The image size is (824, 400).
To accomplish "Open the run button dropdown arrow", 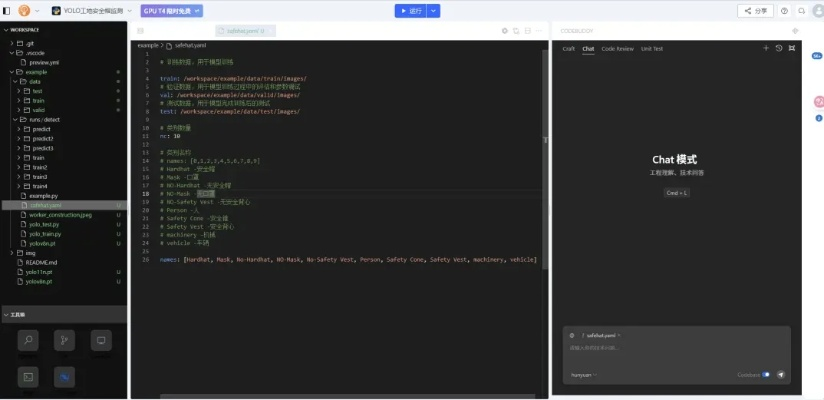I will tap(433, 11).
